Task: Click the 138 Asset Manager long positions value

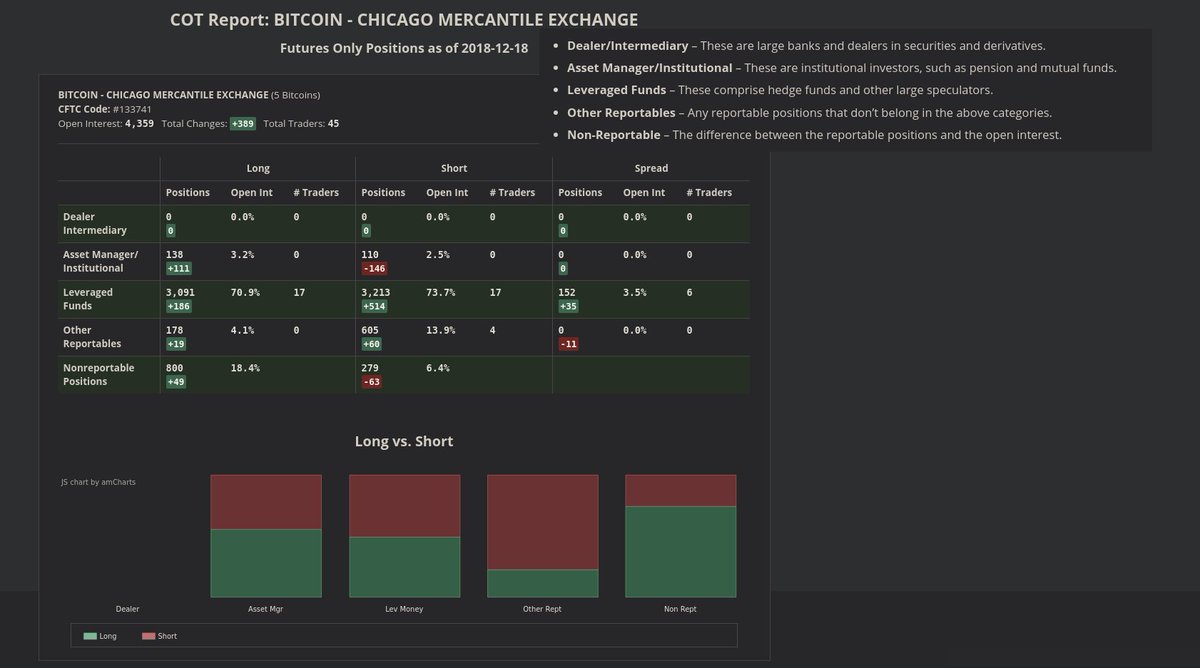Action: tap(175, 255)
